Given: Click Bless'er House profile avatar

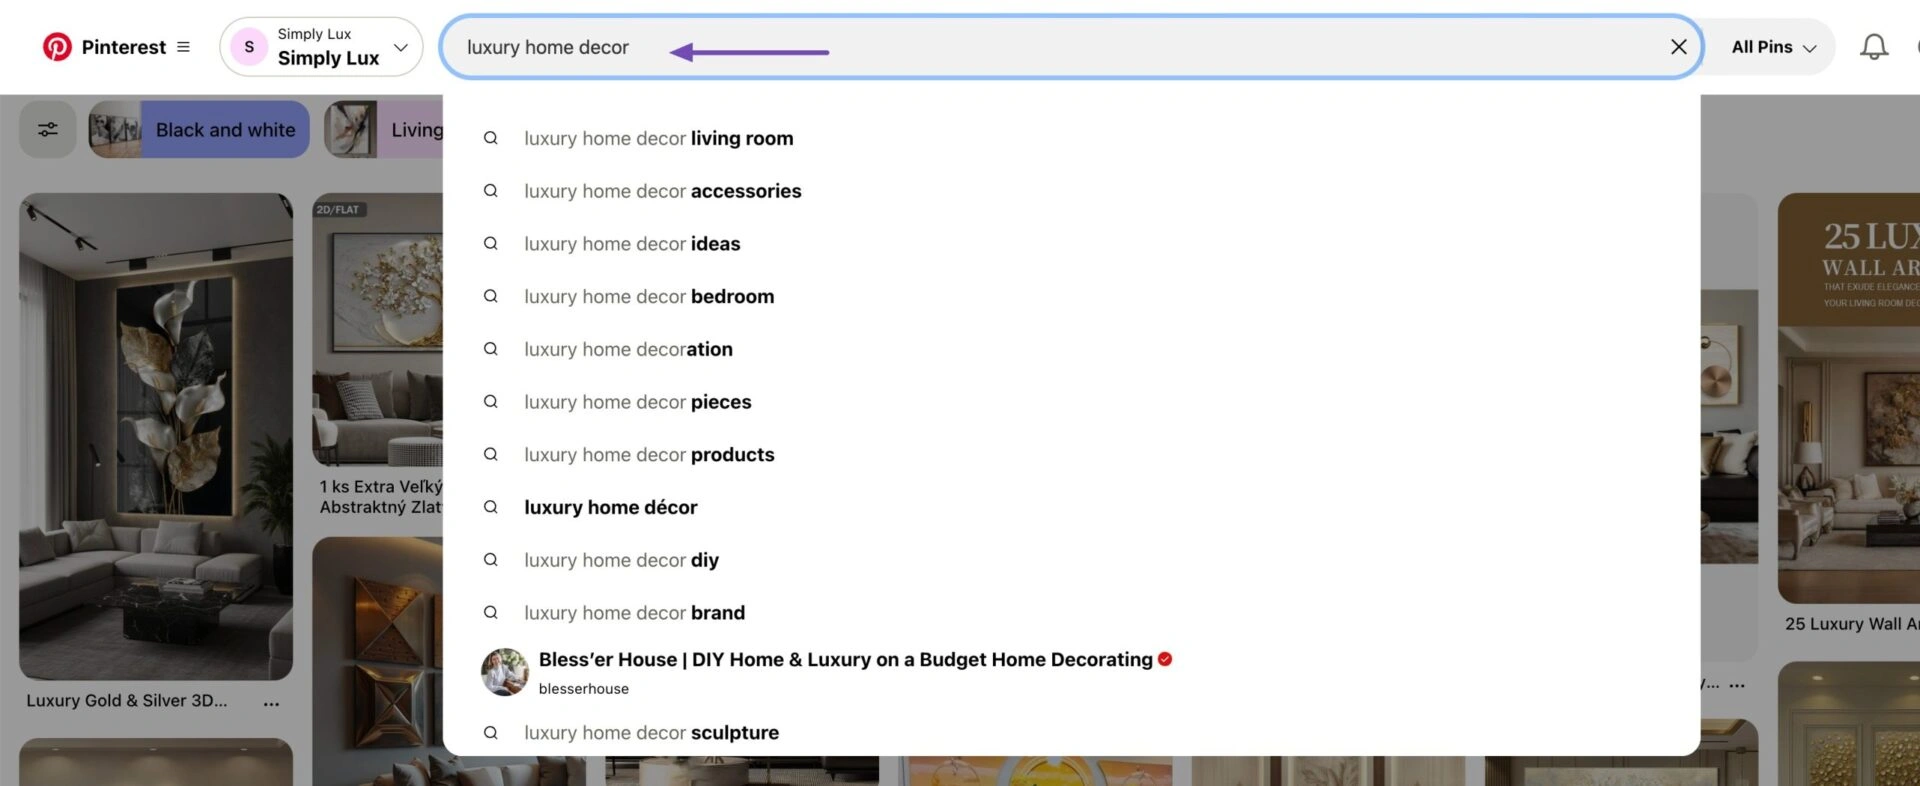Looking at the screenshot, I should [x=505, y=672].
